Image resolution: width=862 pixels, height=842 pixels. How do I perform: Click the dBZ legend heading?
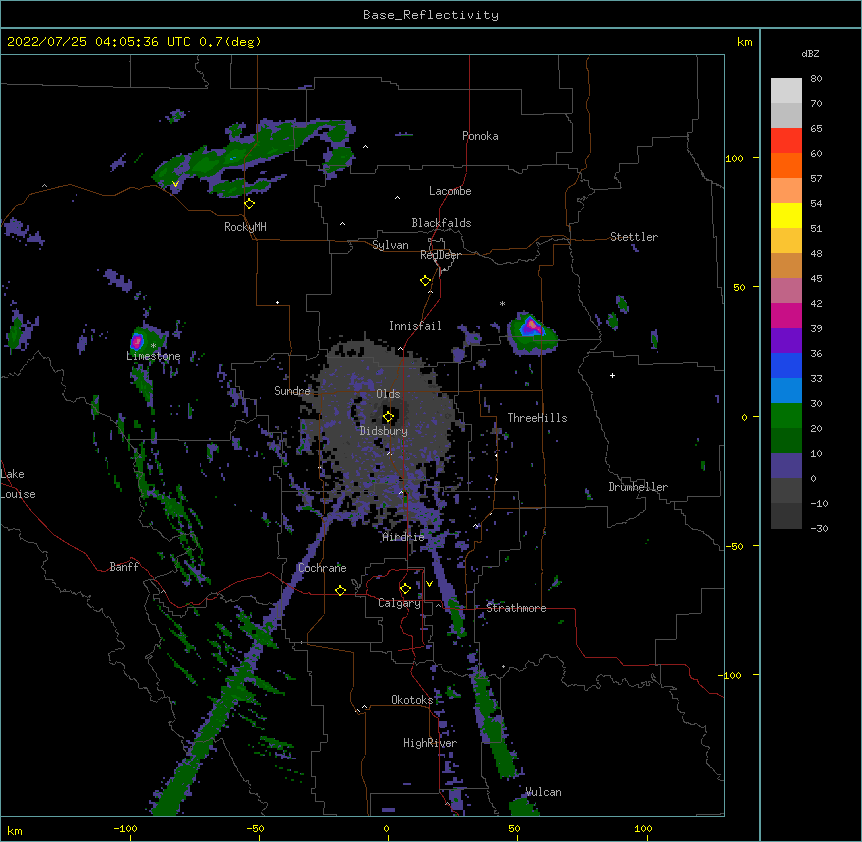[810, 54]
